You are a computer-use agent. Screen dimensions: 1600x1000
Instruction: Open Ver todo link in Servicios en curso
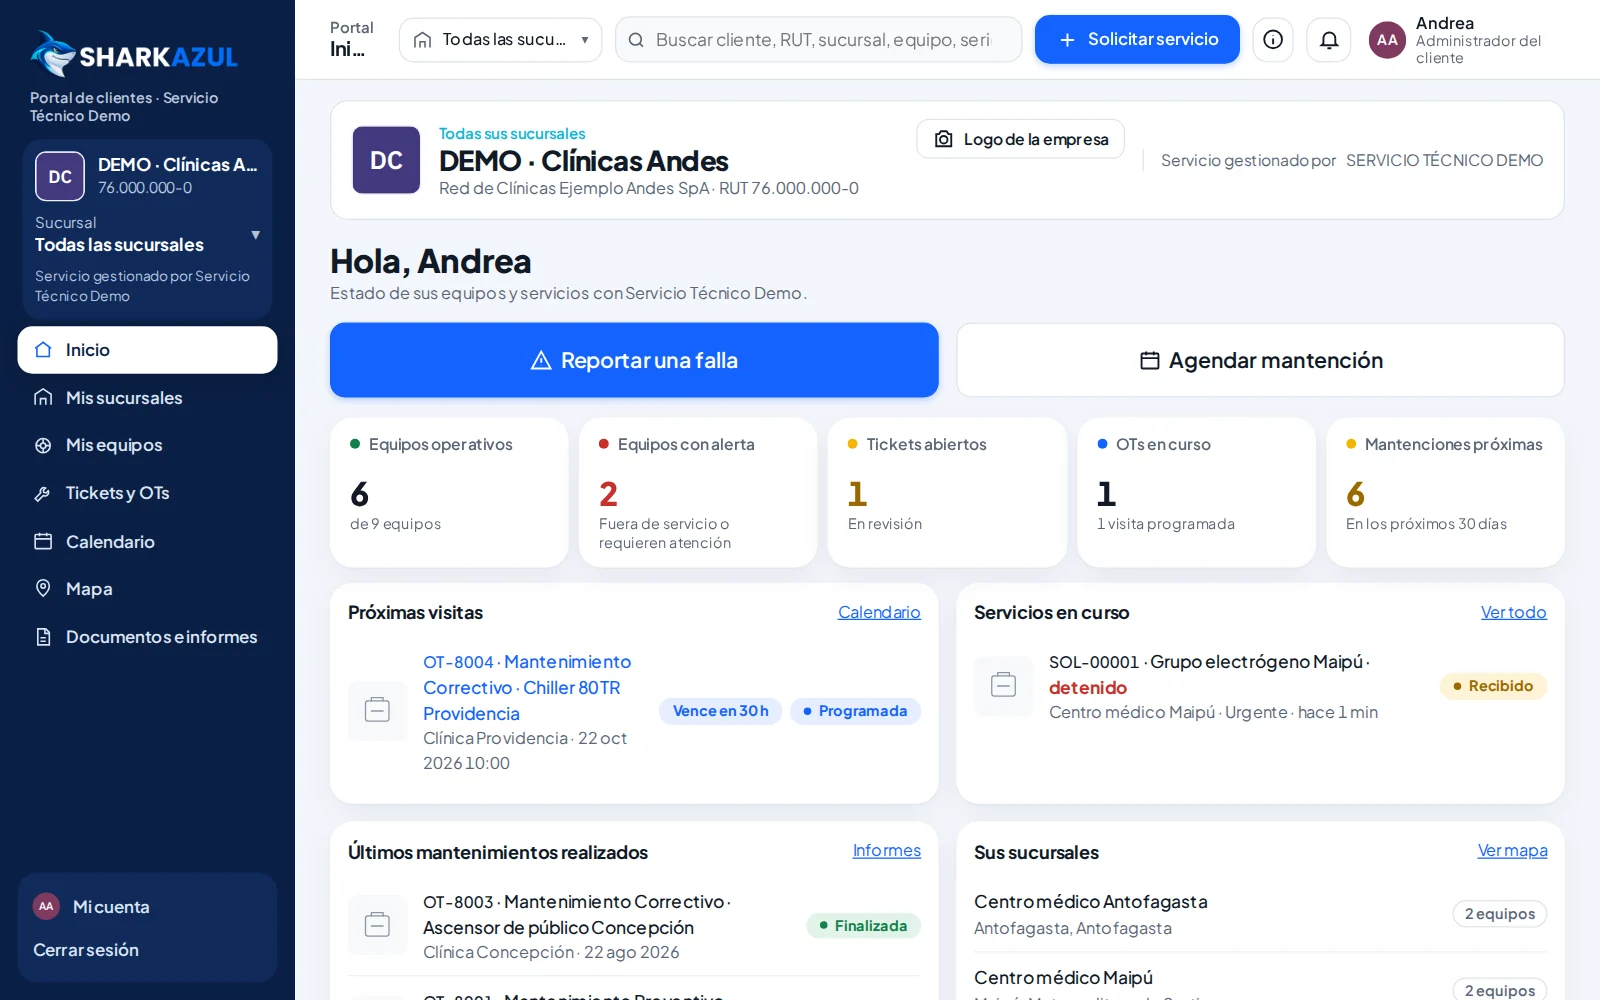[1513, 612]
